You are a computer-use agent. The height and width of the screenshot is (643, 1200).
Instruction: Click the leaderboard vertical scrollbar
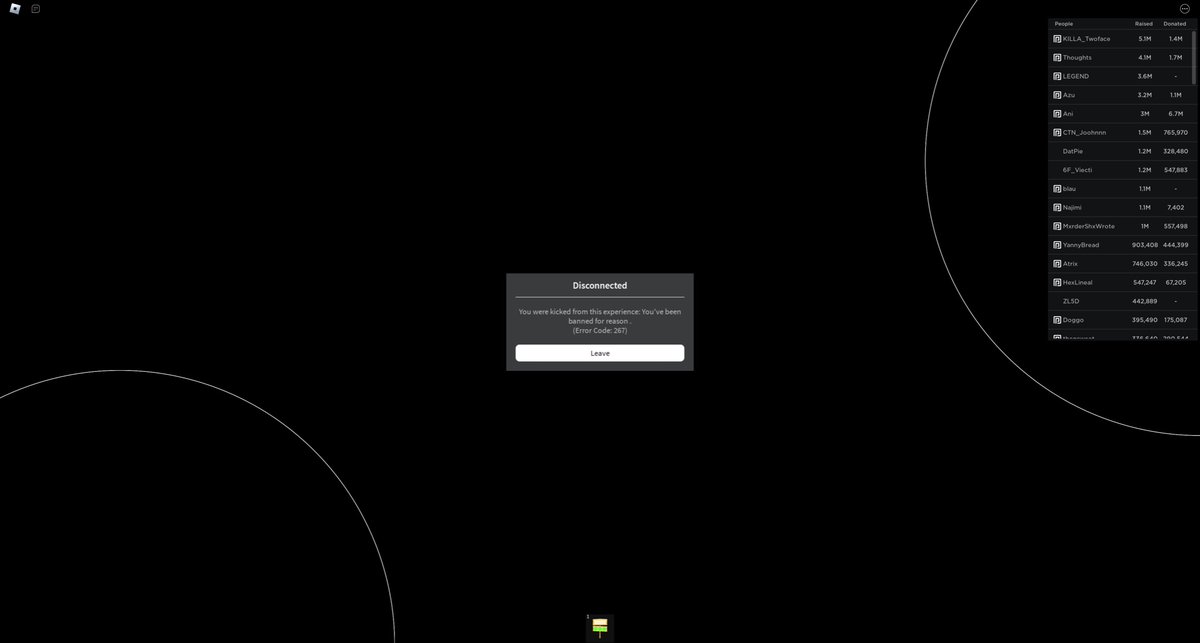1193,58
